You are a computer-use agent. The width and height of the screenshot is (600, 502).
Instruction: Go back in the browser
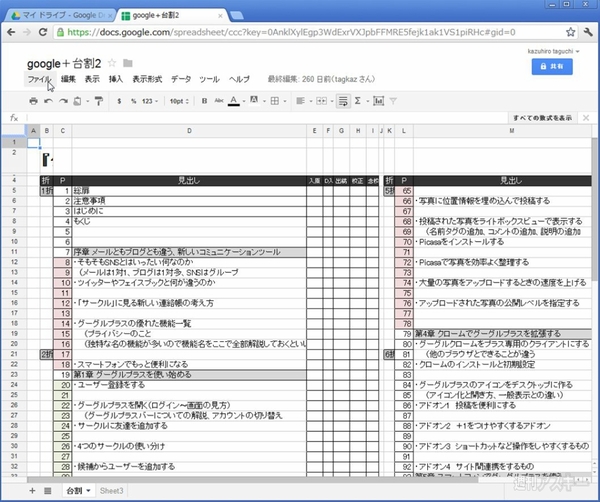tap(11, 32)
